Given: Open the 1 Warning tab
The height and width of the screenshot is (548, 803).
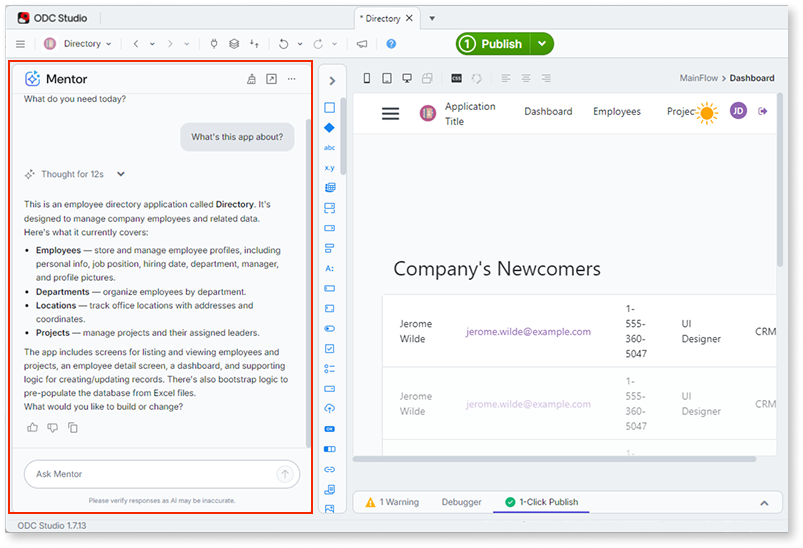Looking at the screenshot, I should tap(392, 502).
